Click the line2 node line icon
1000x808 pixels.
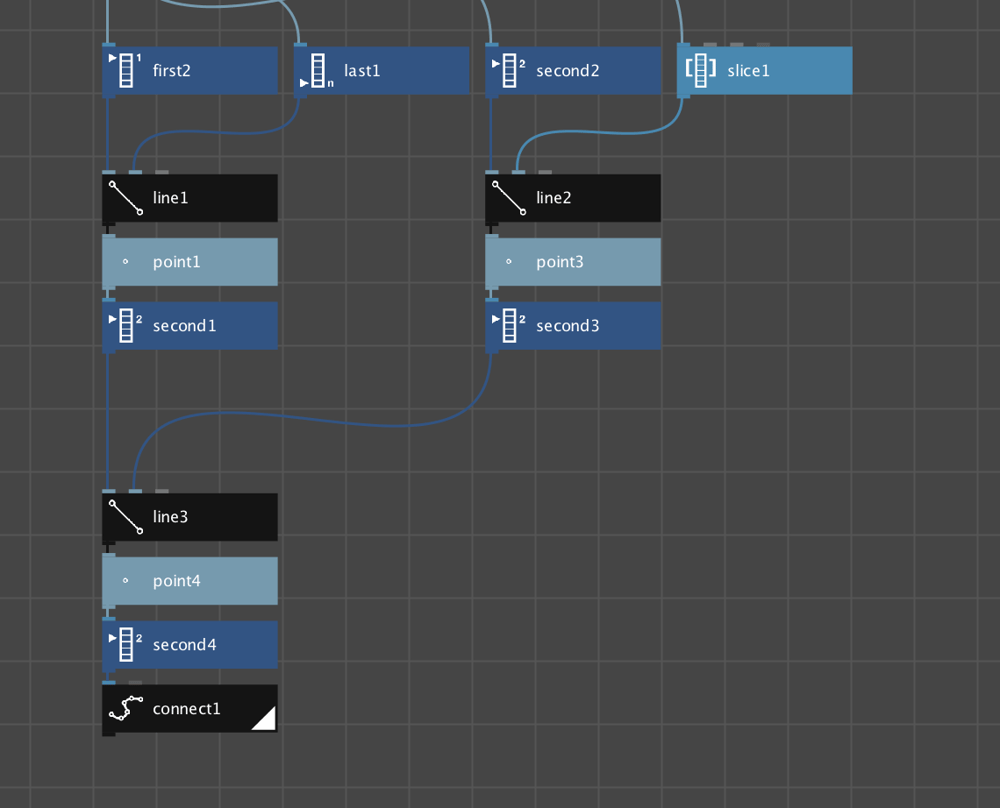coord(509,198)
